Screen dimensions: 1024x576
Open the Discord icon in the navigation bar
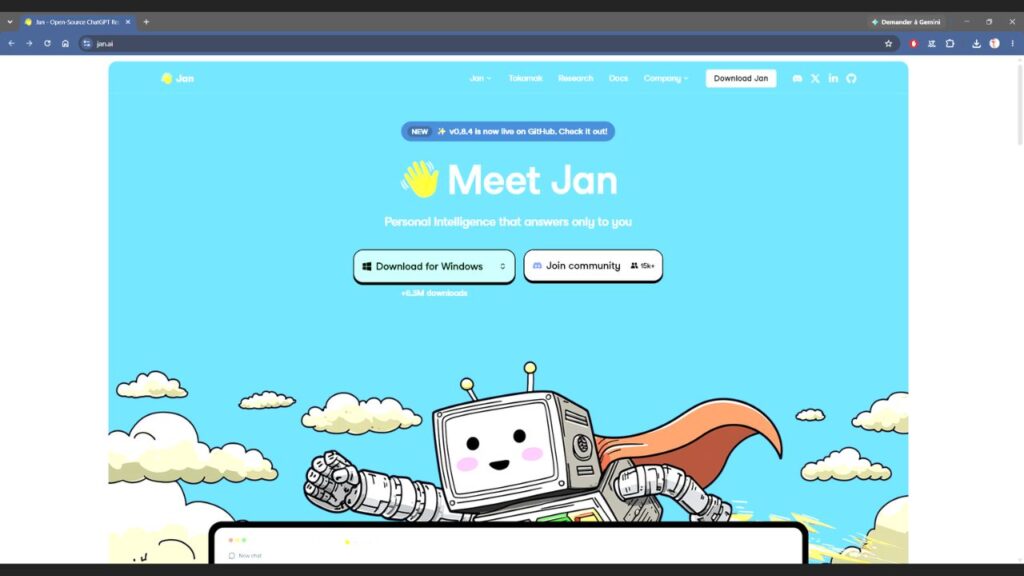tap(797, 78)
